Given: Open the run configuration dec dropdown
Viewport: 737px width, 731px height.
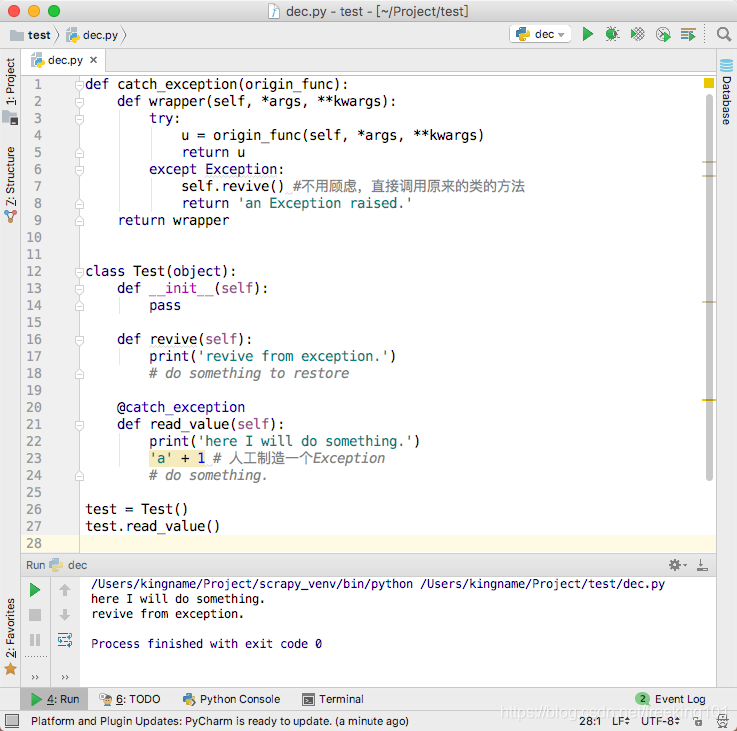Looking at the screenshot, I should click(x=540, y=34).
